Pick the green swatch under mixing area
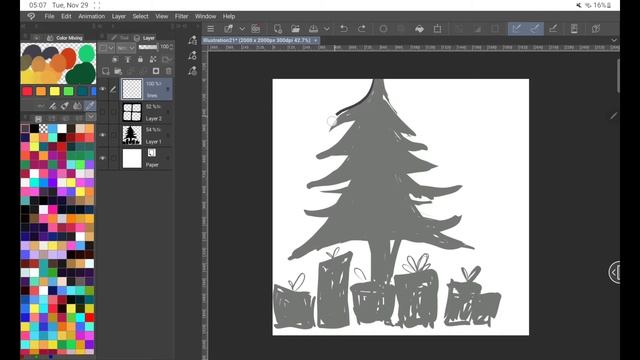Screen dimensions: 640x360 coord(68,91)
